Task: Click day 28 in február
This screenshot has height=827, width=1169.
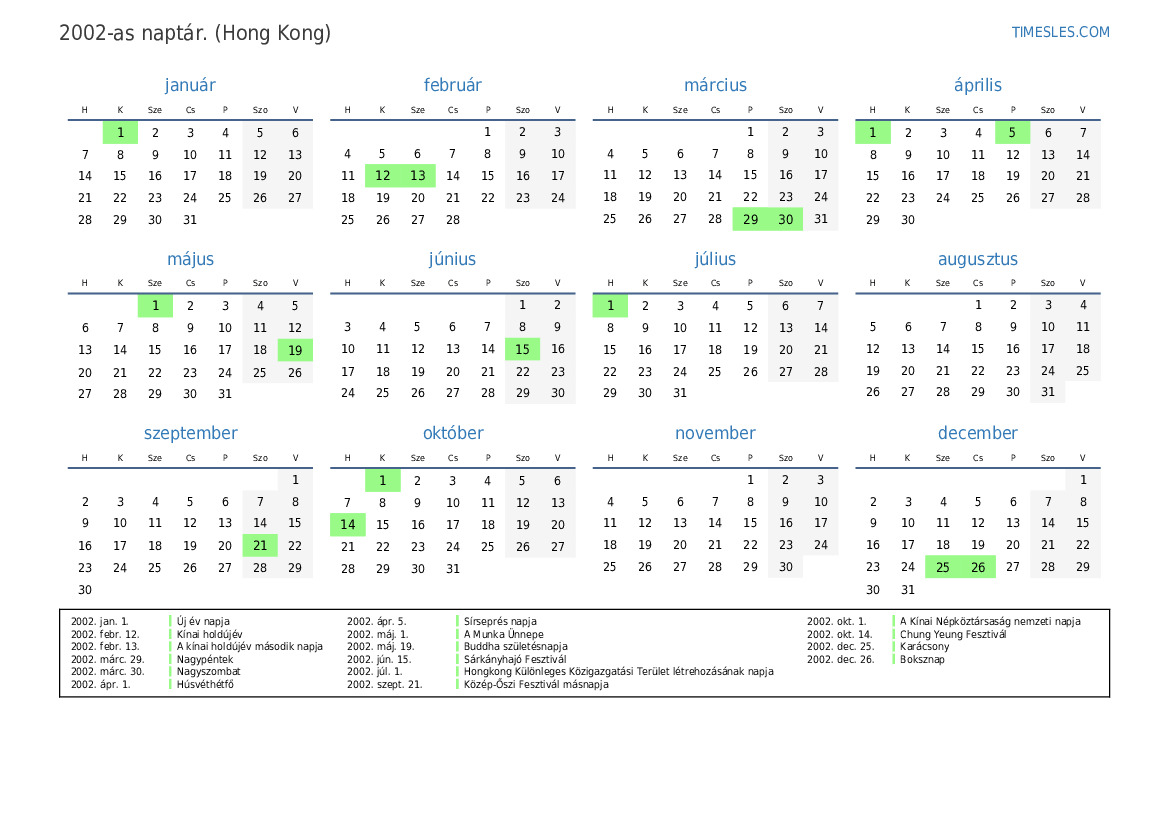Action: click(453, 220)
